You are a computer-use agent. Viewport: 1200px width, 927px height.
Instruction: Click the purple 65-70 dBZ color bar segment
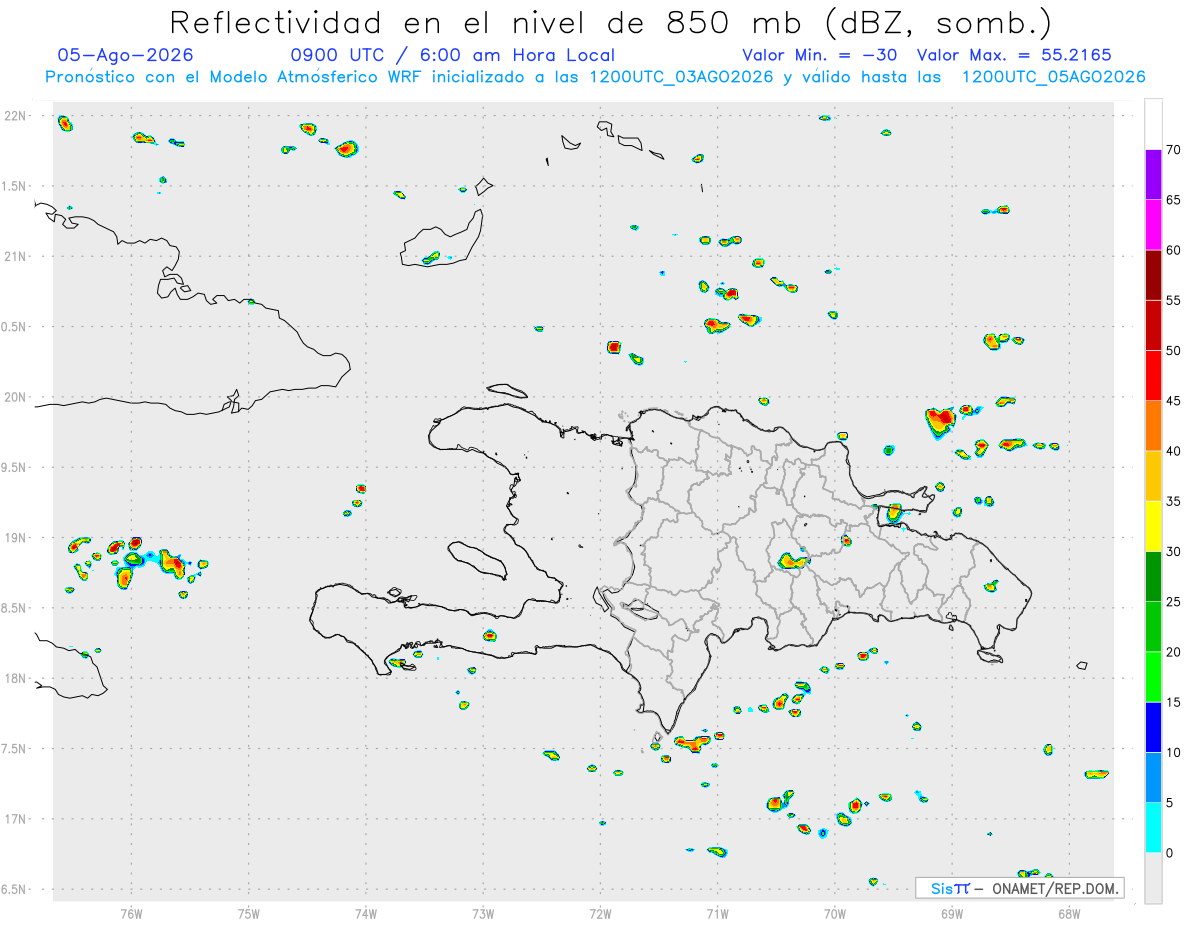click(1153, 175)
